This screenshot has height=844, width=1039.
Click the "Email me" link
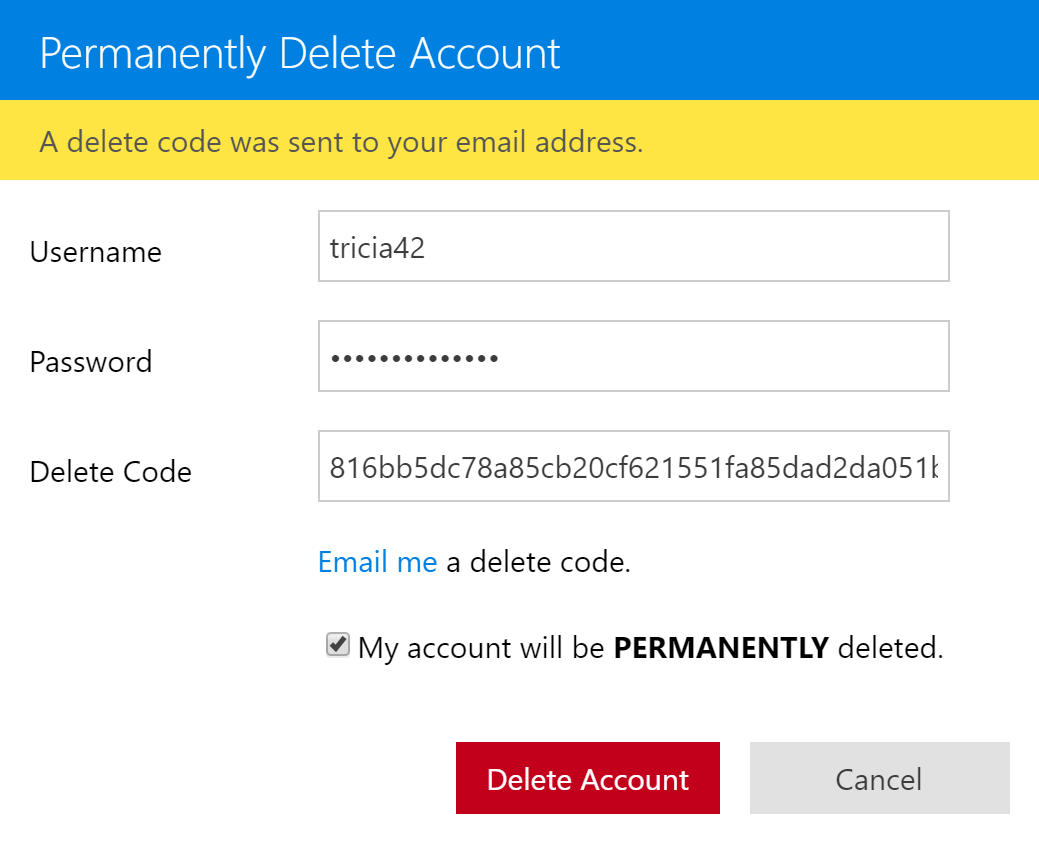pyautogui.click(x=377, y=562)
